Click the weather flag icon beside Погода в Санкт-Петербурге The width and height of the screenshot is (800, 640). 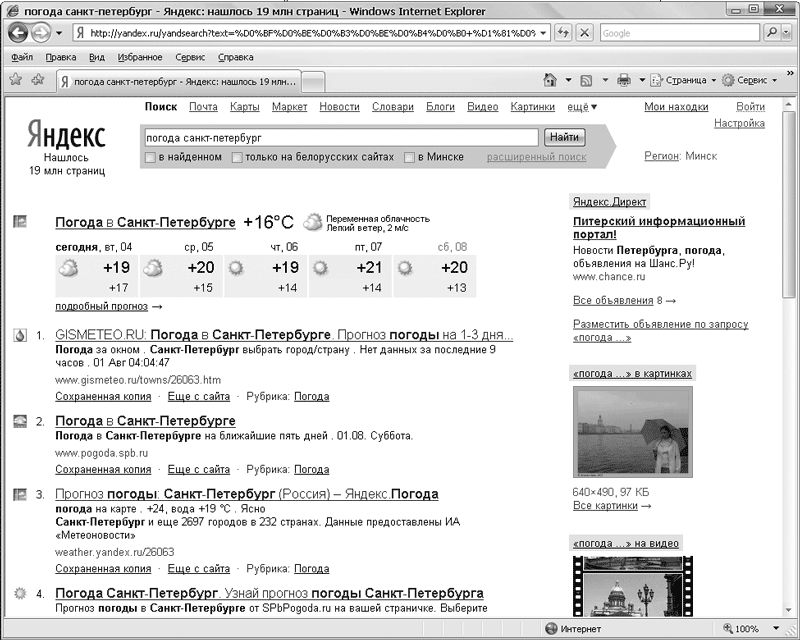[x=20, y=221]
